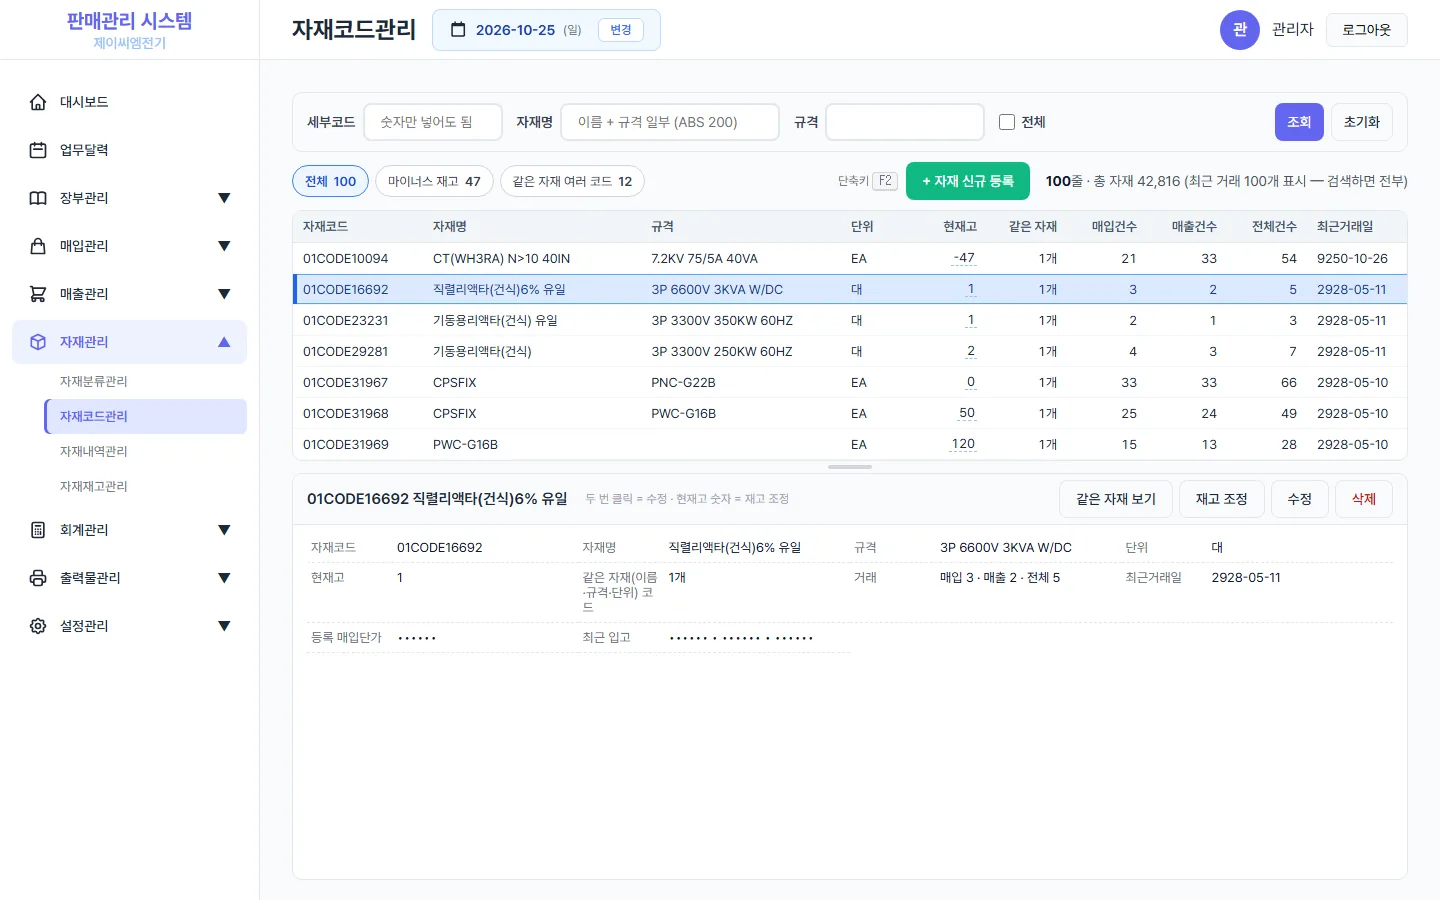Open 자재분류관리 submenu item

point(146,382)
